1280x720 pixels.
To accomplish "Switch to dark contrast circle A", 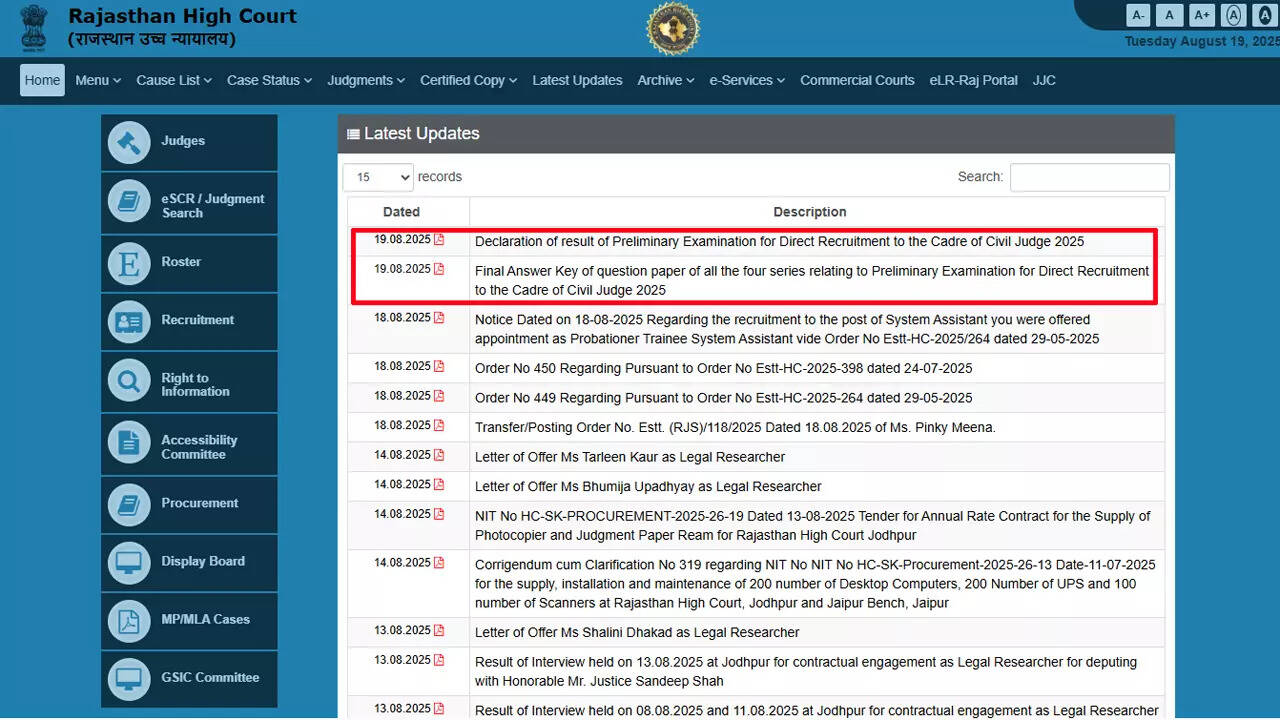I will [x=1265, y=15].
